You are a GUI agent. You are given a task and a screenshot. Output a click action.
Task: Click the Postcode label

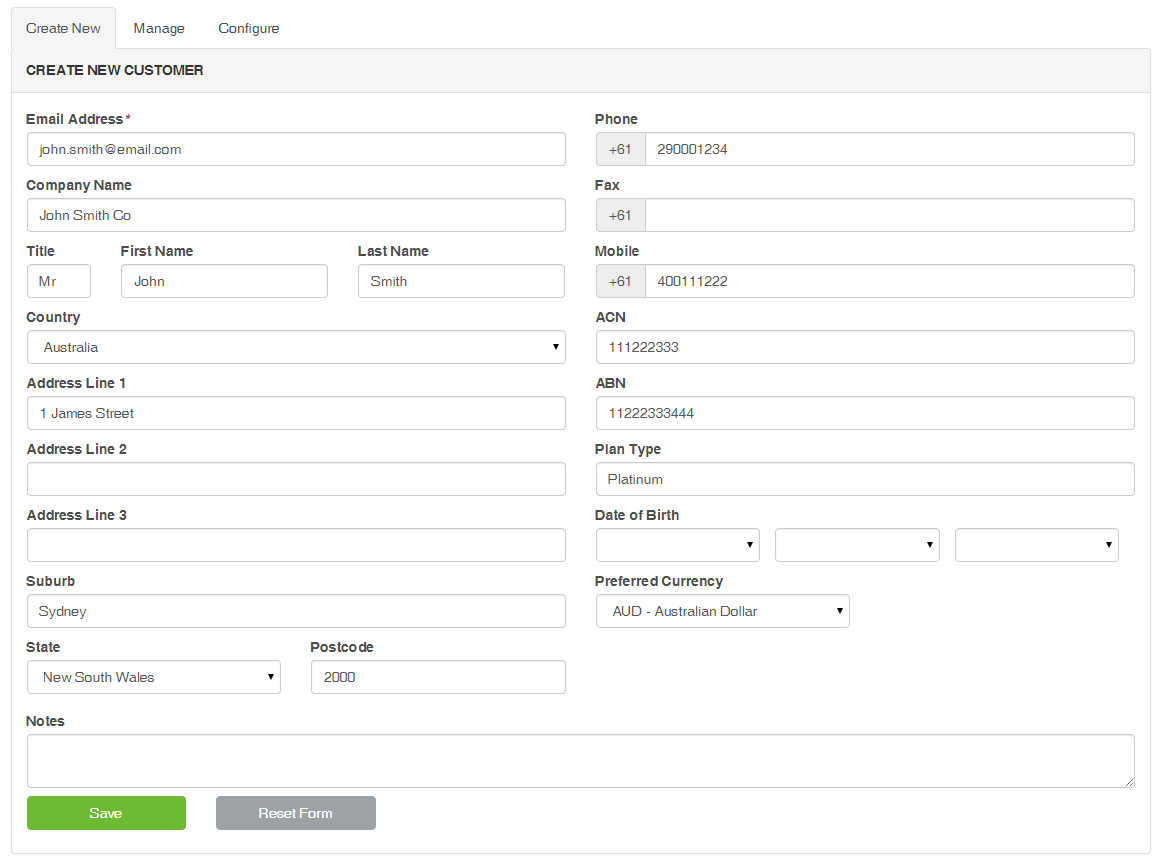coord(342,647)
